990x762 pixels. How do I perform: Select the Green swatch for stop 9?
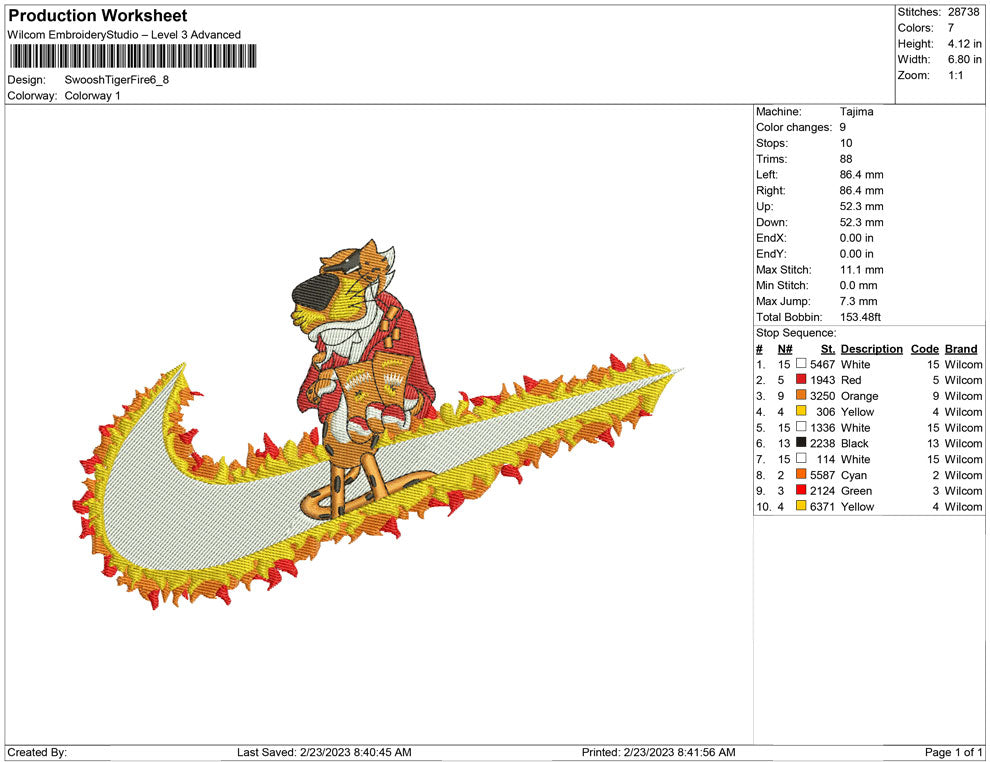[800, 491]
